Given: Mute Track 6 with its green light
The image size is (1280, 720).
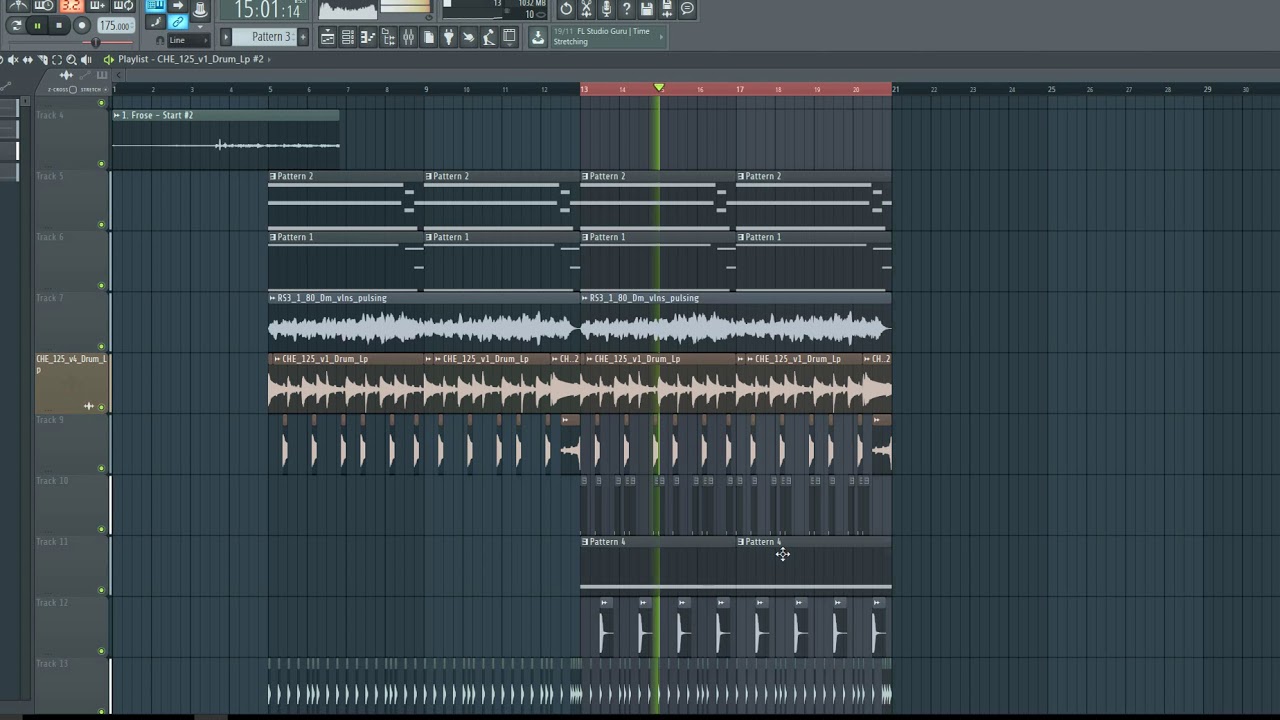Looking at the screenshot, I should (x=101, y=285).
